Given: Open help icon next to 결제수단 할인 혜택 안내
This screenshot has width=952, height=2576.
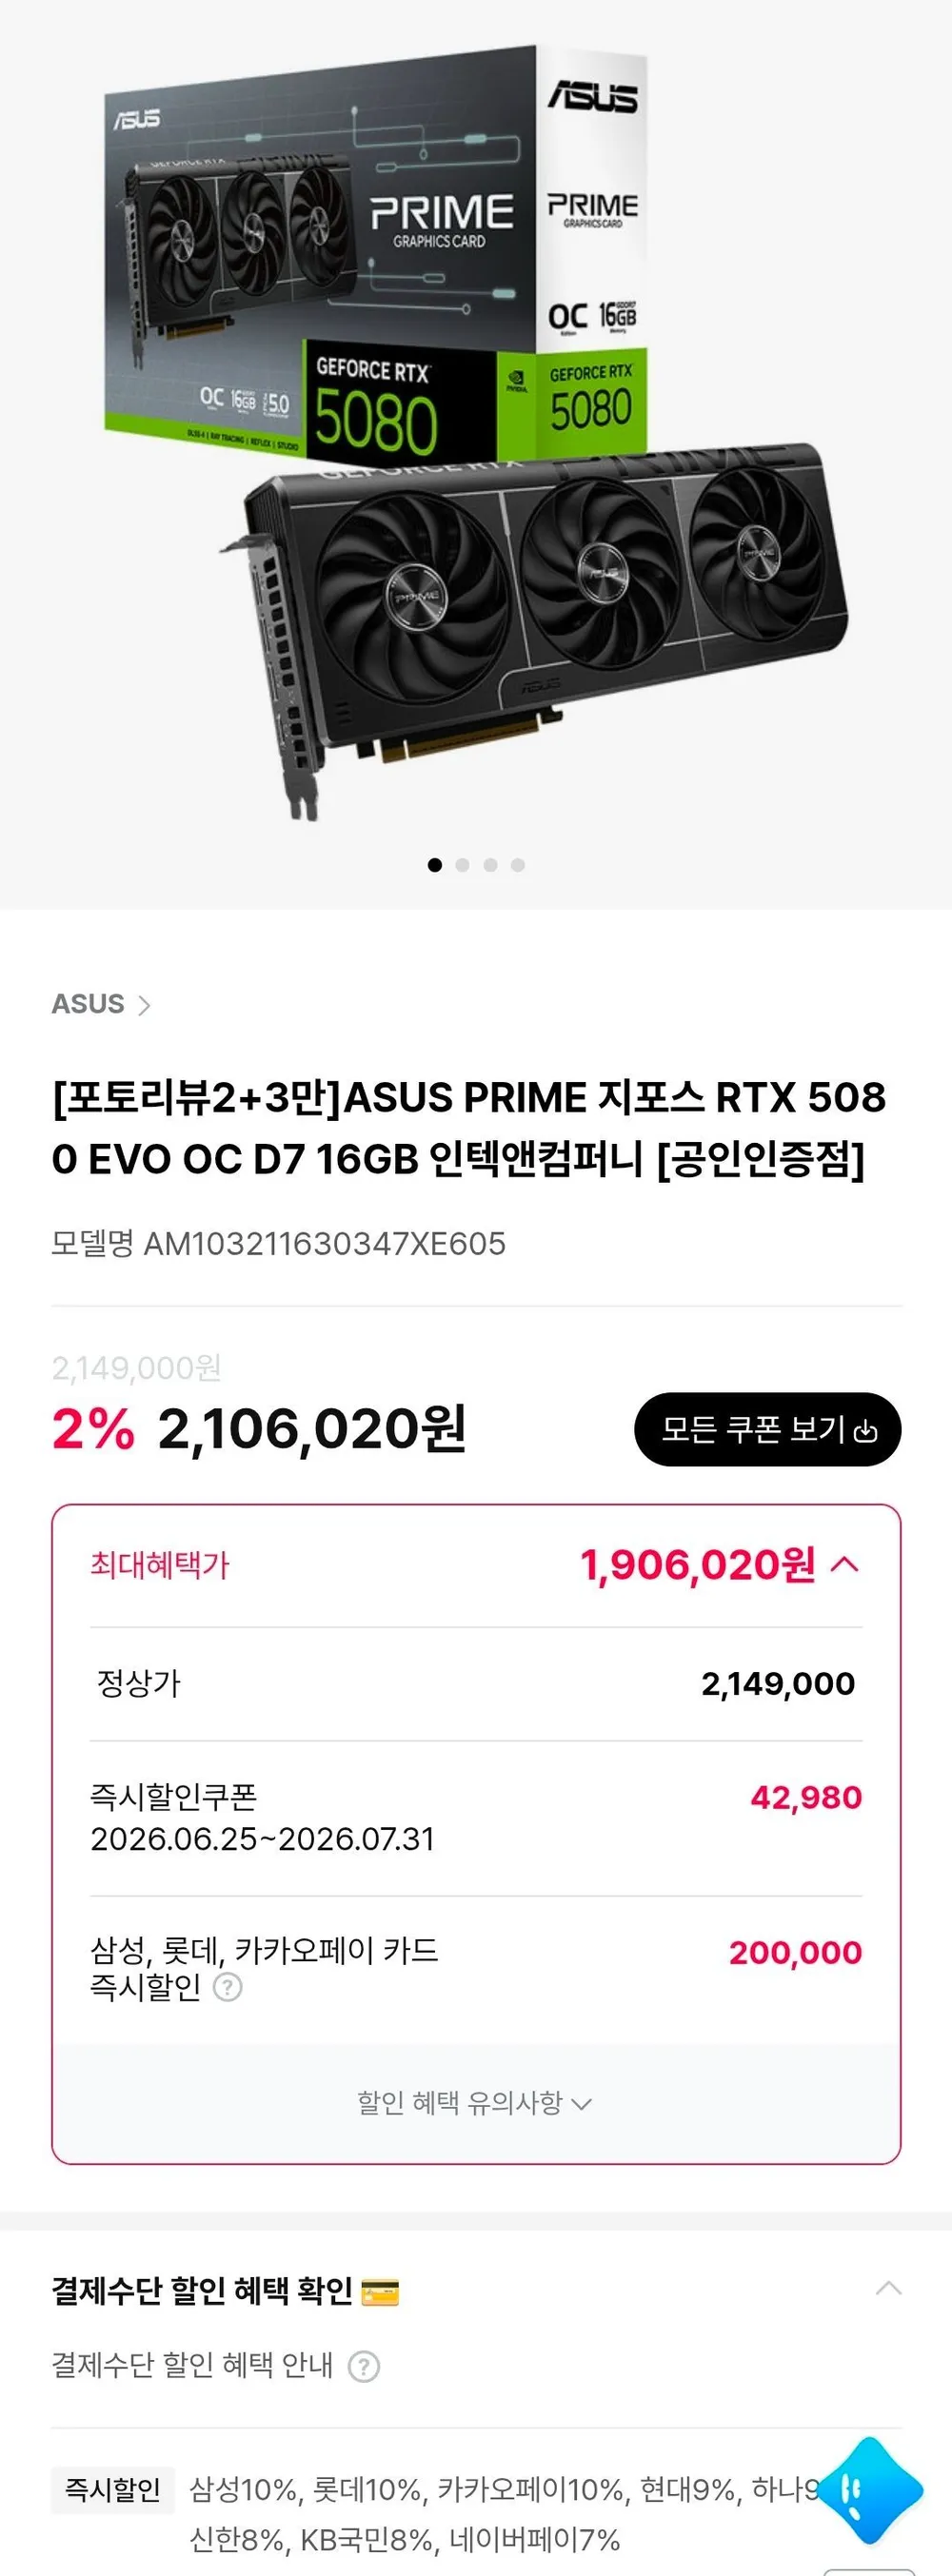Looking at the screenshot, I should (x=364, y=2366).
